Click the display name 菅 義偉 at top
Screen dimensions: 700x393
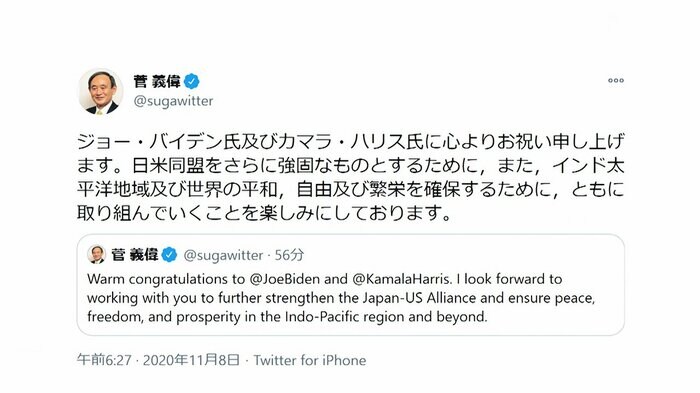pos(157,82)
